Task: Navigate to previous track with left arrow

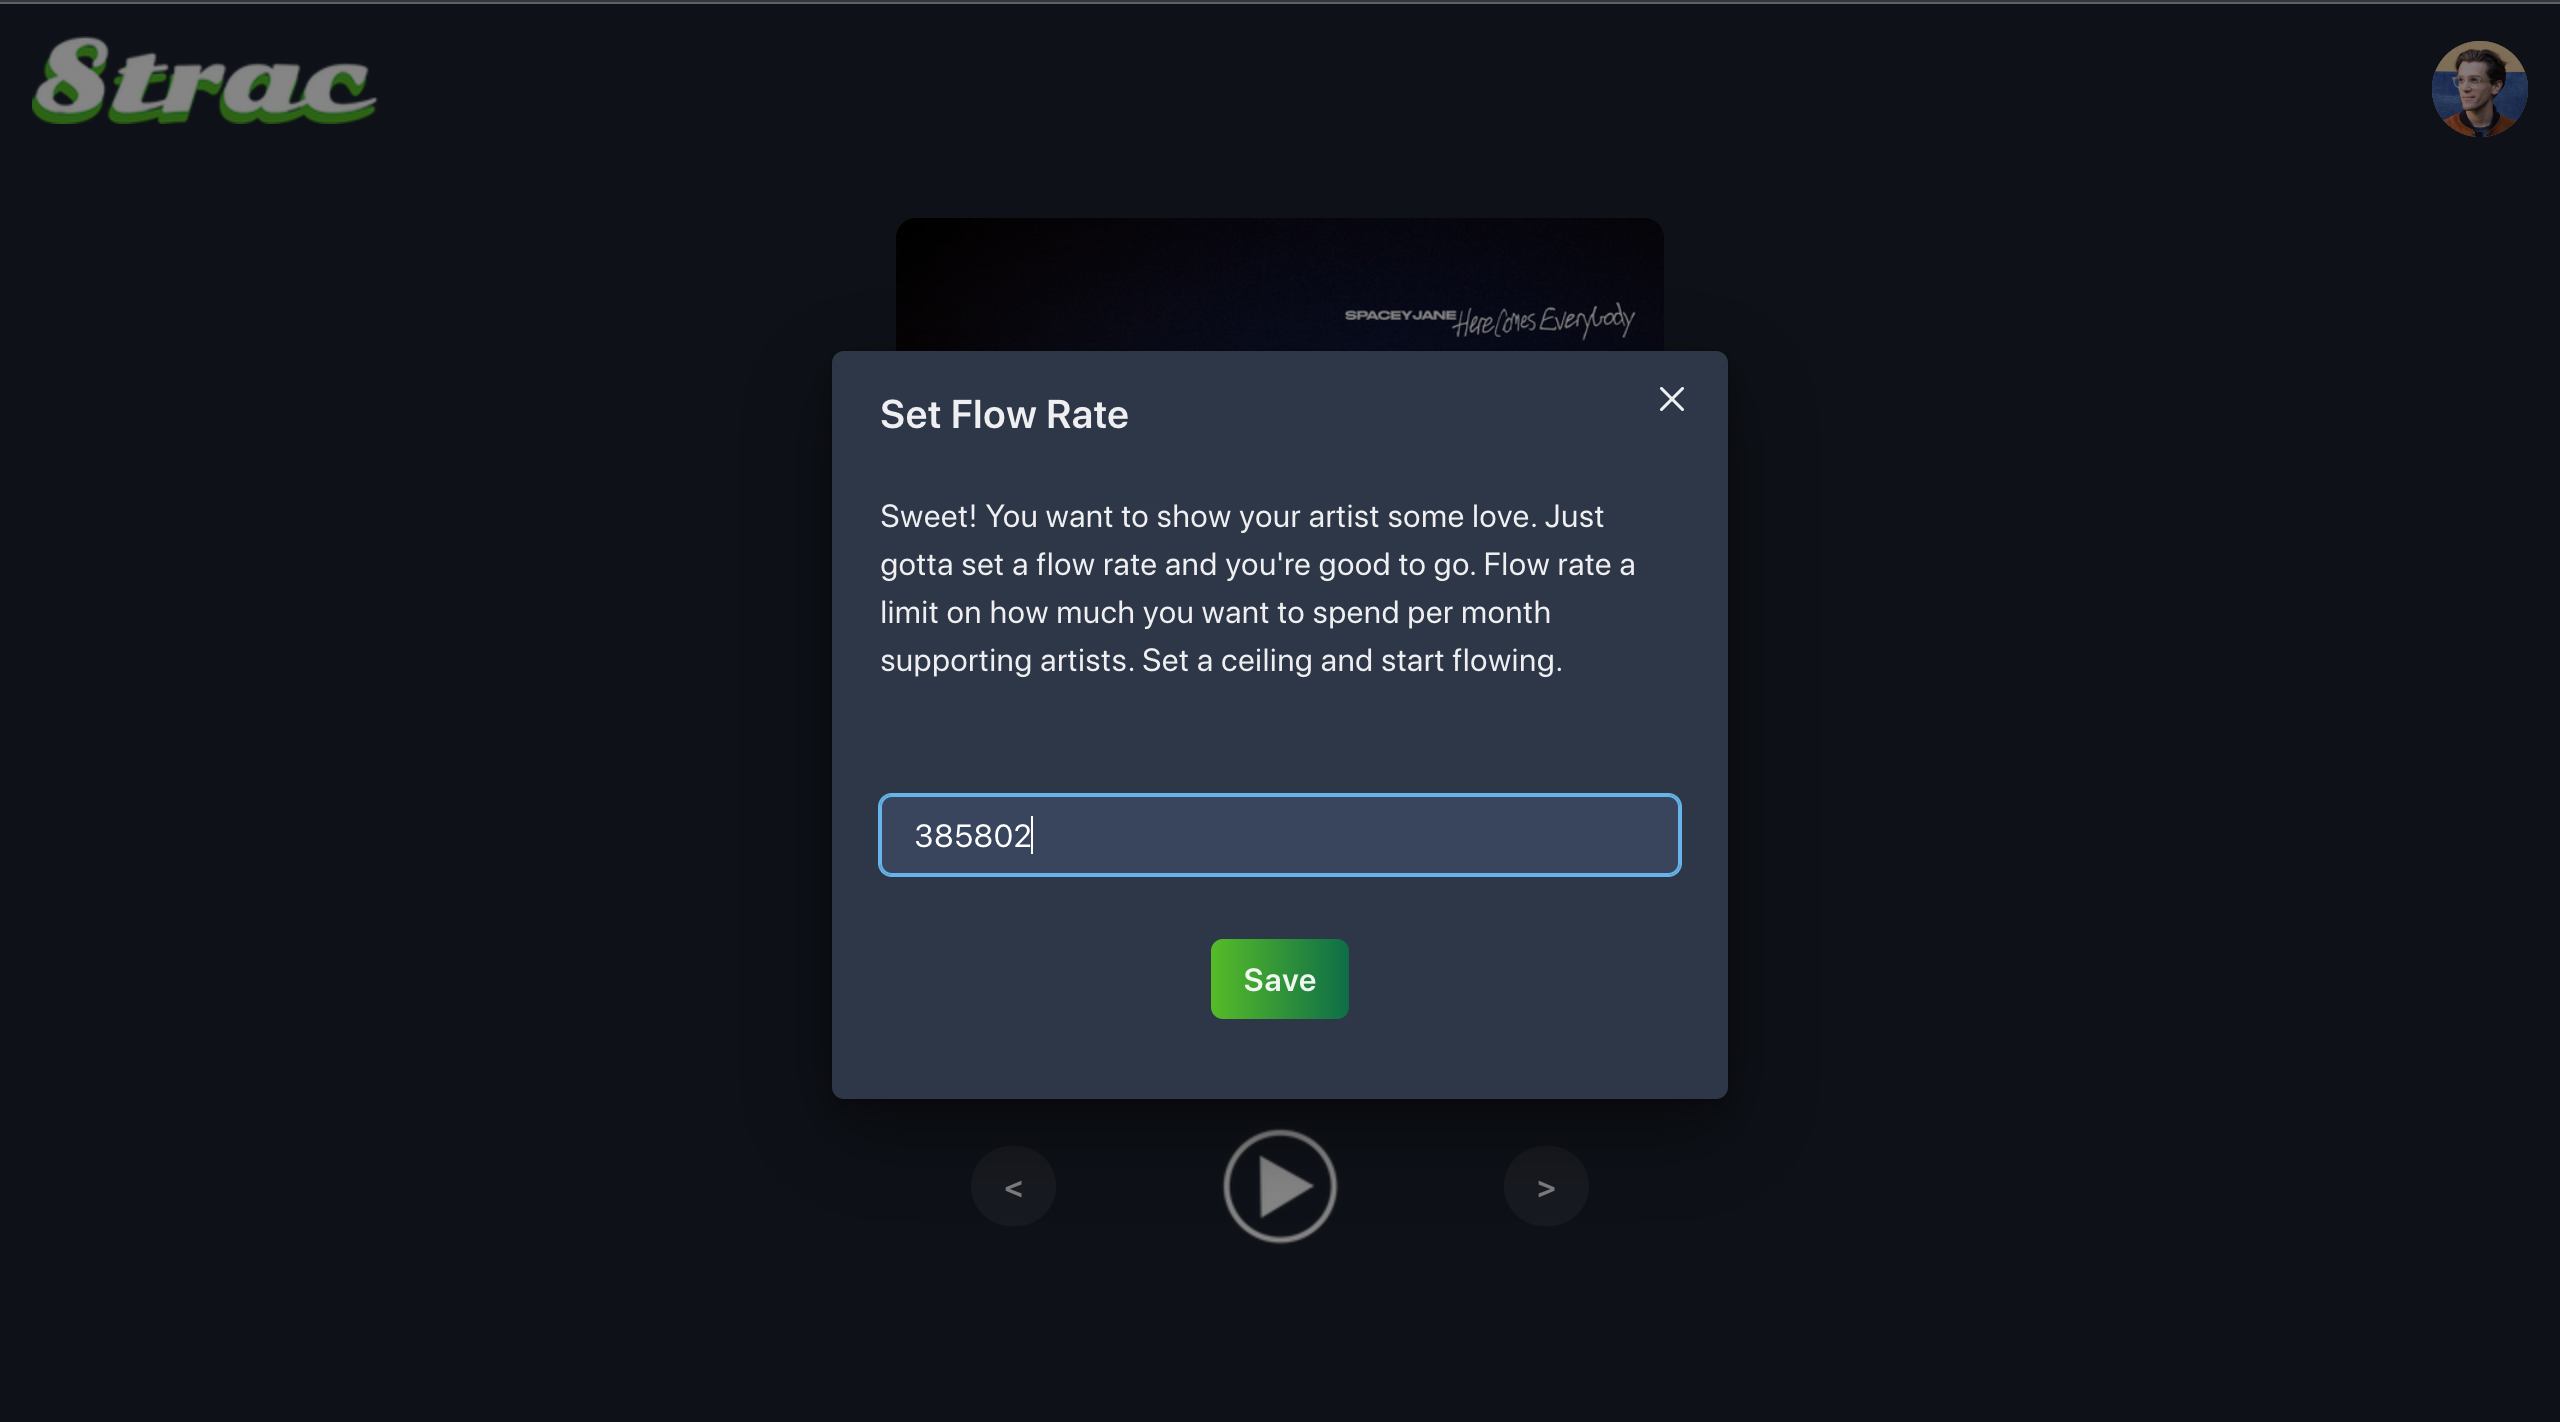Action: (1014, 1186)
